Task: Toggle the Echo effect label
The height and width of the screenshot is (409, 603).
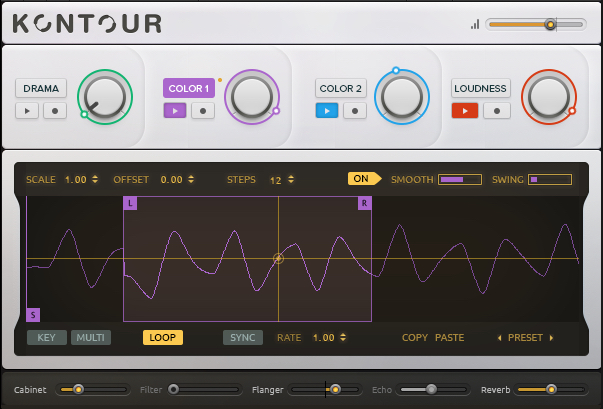Action: tap(382, 390)
